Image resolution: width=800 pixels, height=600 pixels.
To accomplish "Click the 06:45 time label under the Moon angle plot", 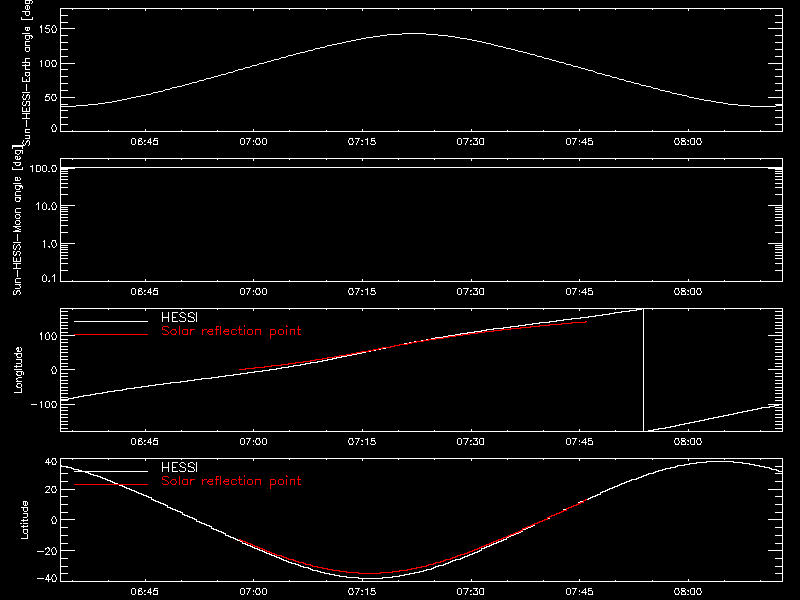I will 144,292.
